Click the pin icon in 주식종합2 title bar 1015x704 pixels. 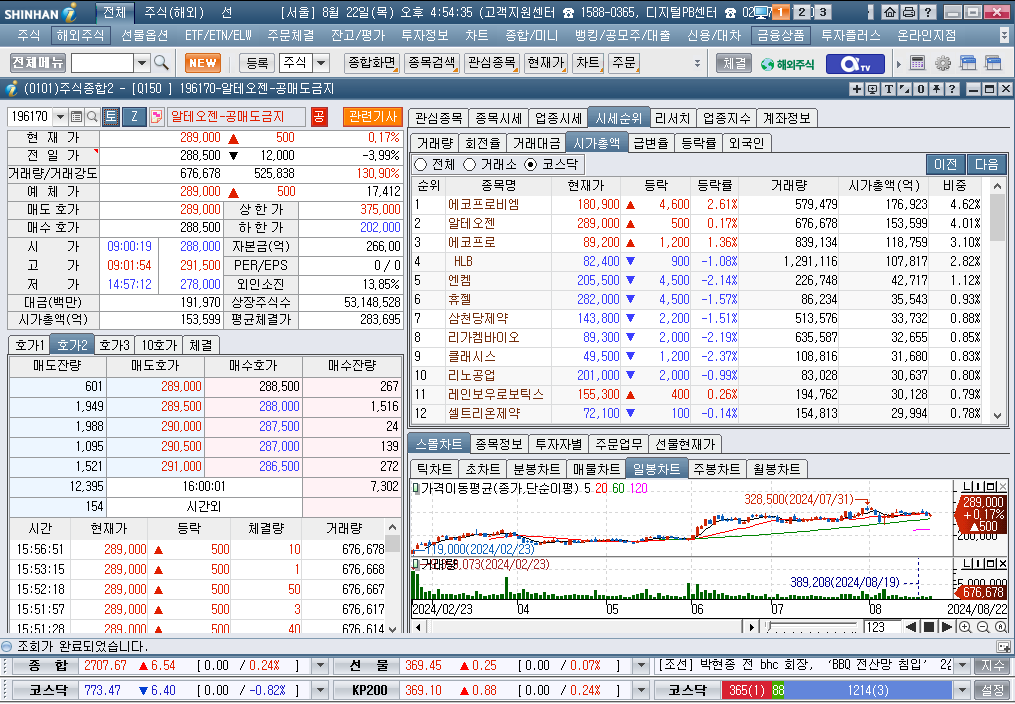pyautogui.click(x=936, y=89)
